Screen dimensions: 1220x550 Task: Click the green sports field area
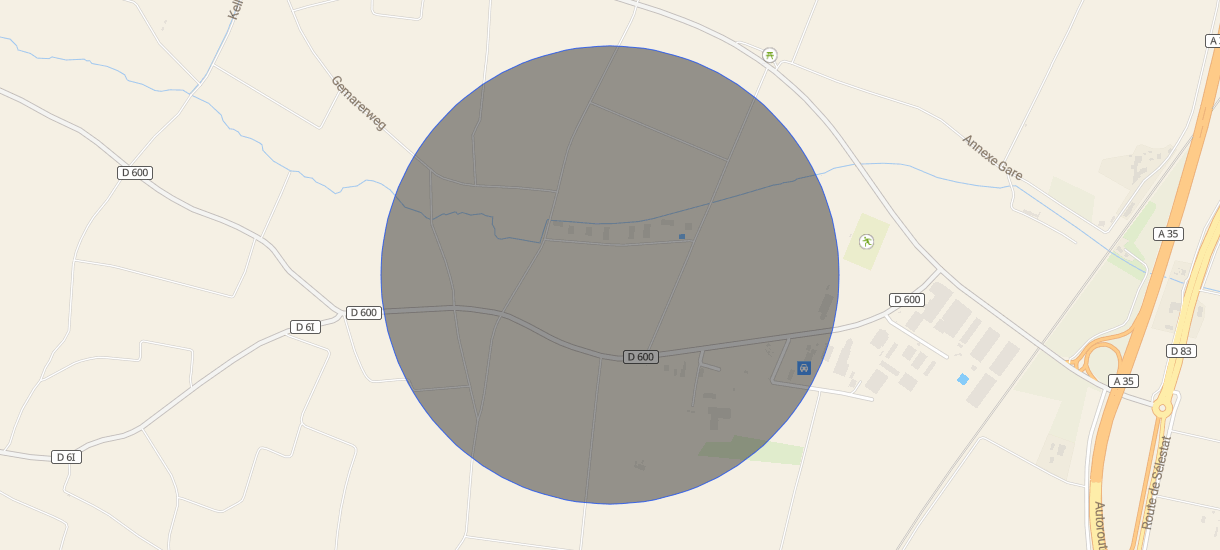[x=866, y=241]
